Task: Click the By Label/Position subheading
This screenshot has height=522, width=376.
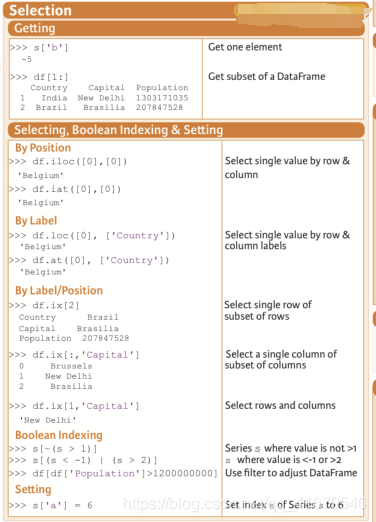Action: 59,290
